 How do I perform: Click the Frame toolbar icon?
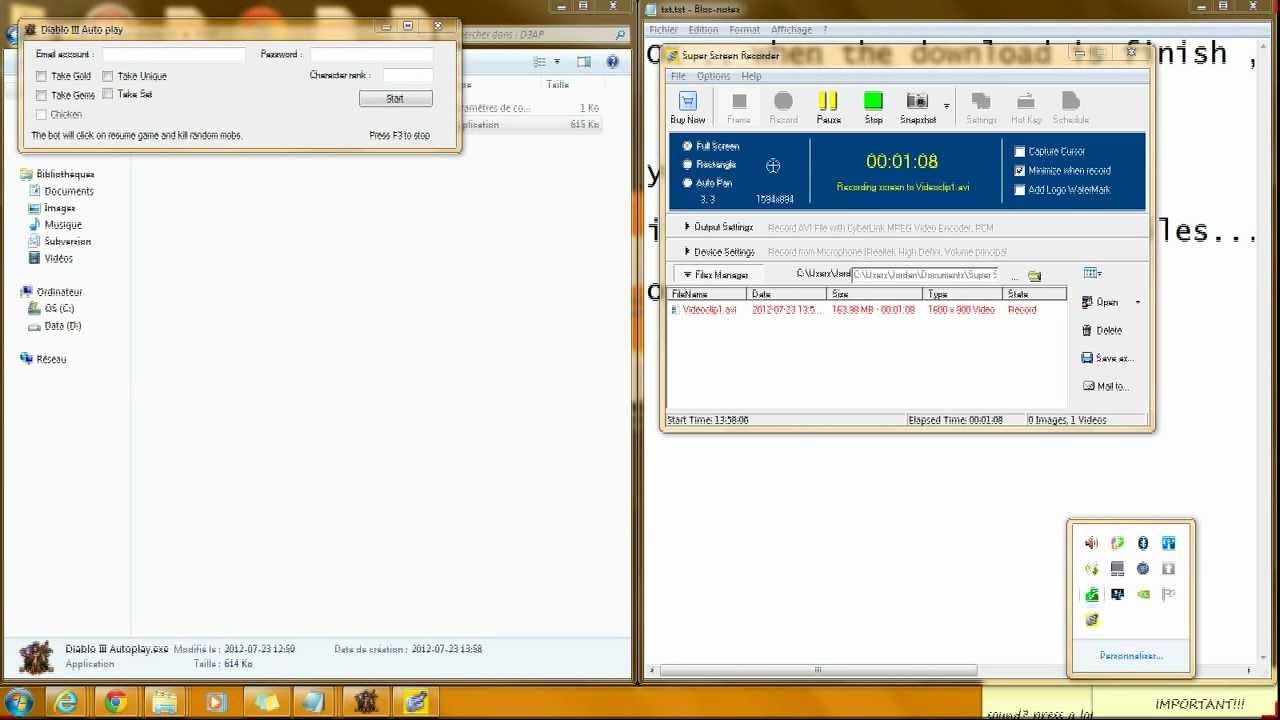pos(739,101)
